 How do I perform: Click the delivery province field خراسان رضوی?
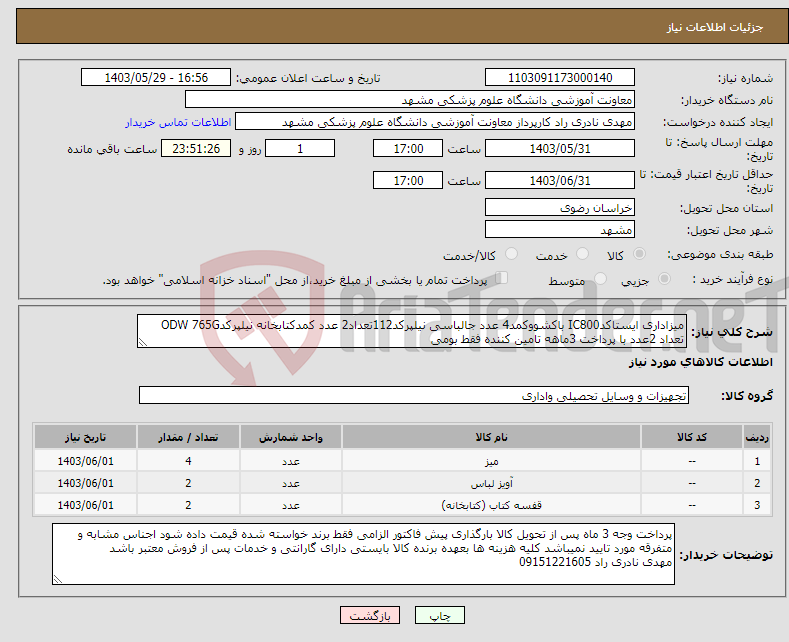click(x=560, y=207)
